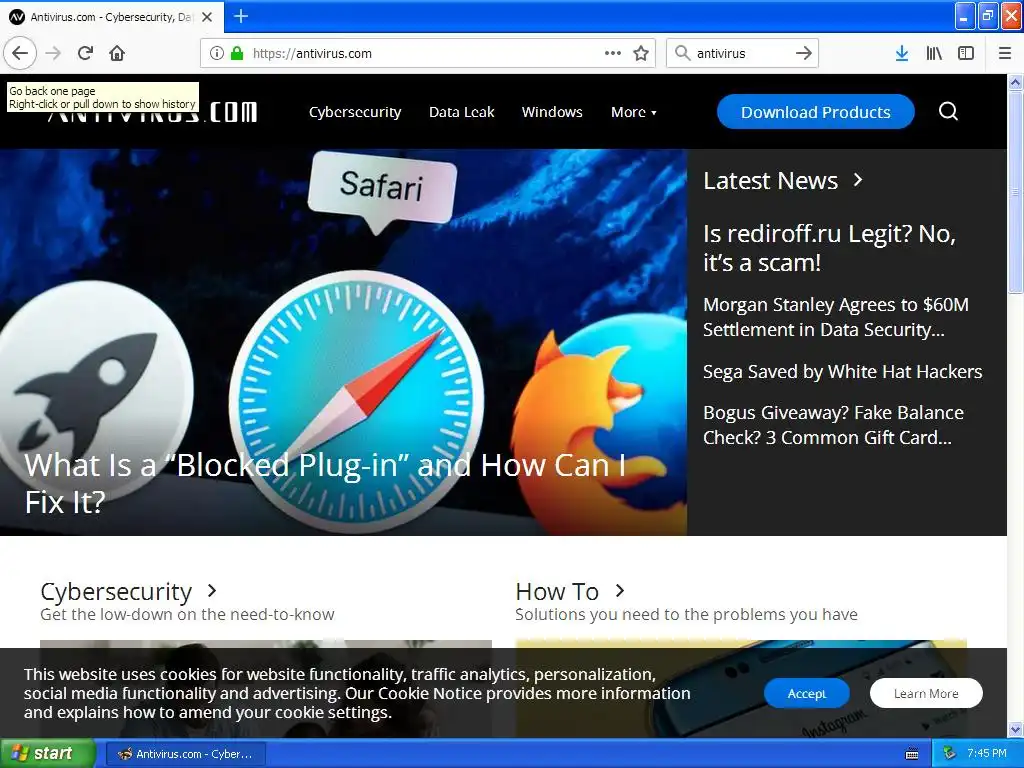The width and height of the screenshot is (1024, 768).
Task: Expand Latest News via its chevron
Action: coord(858,180)
